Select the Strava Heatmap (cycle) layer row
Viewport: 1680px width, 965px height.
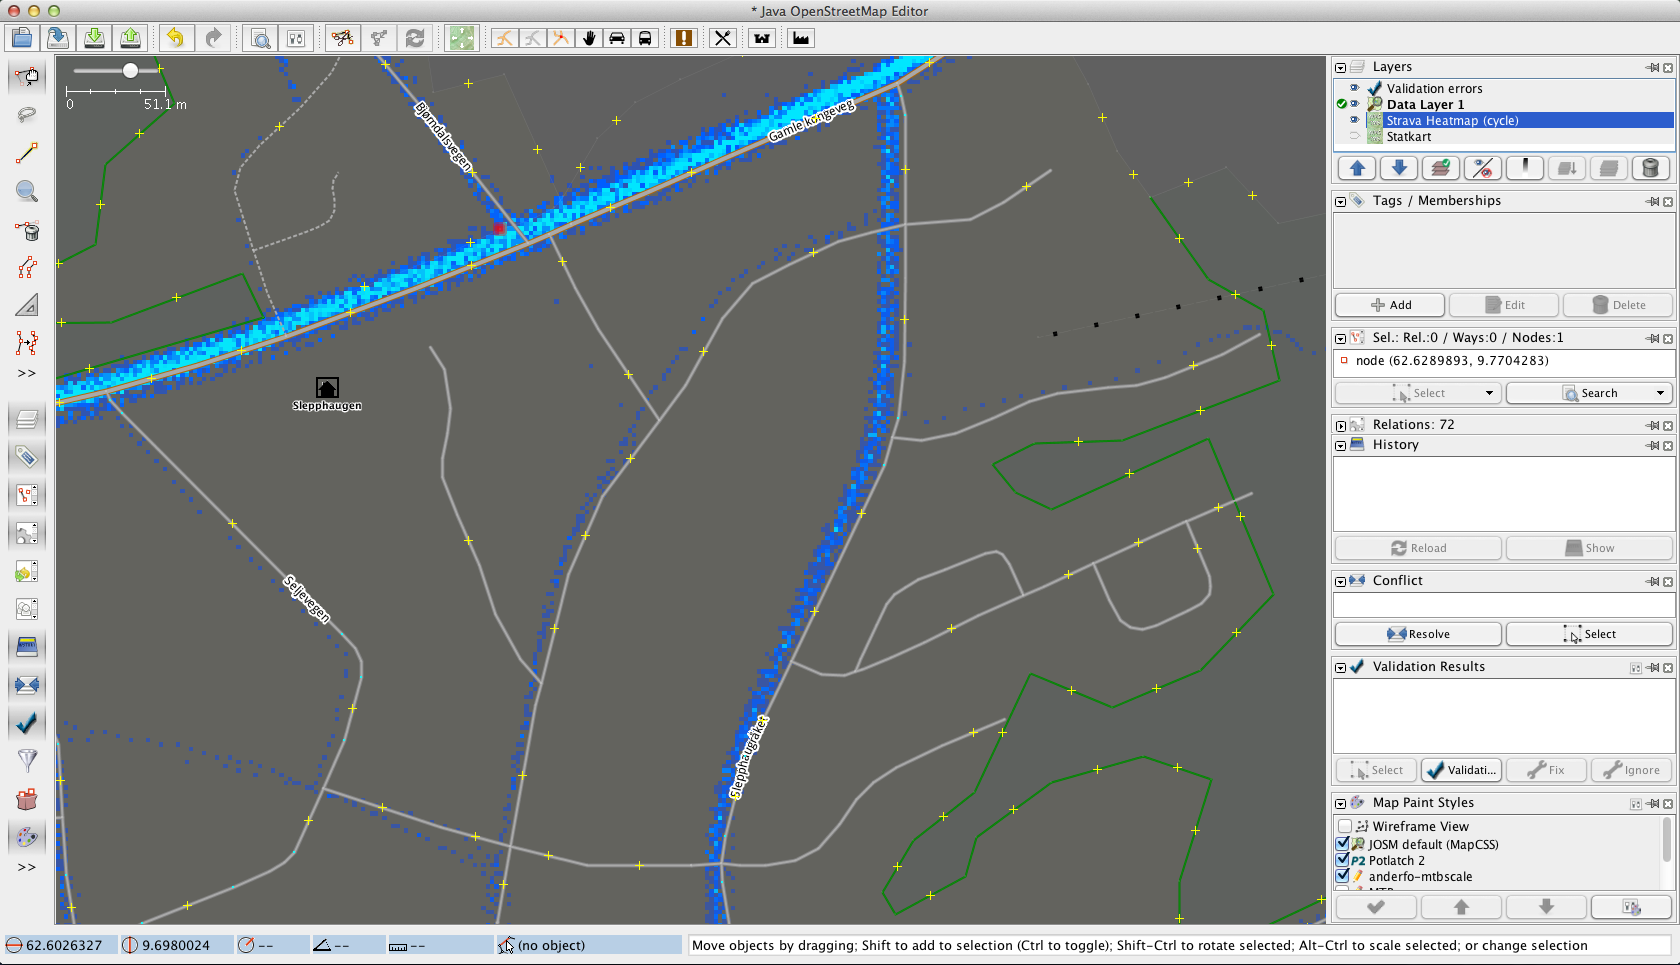[x=1504, y=120]
